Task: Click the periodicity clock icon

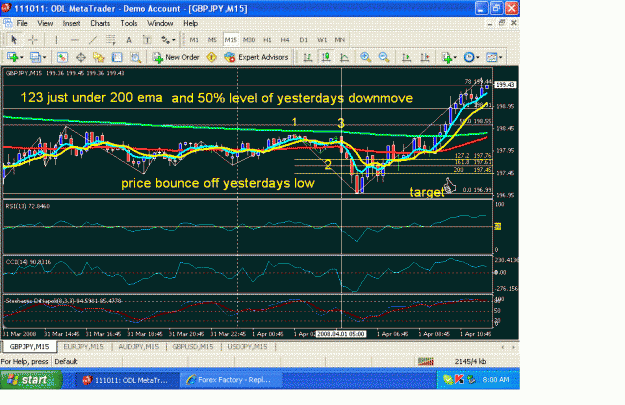Action: click(469, 57)
